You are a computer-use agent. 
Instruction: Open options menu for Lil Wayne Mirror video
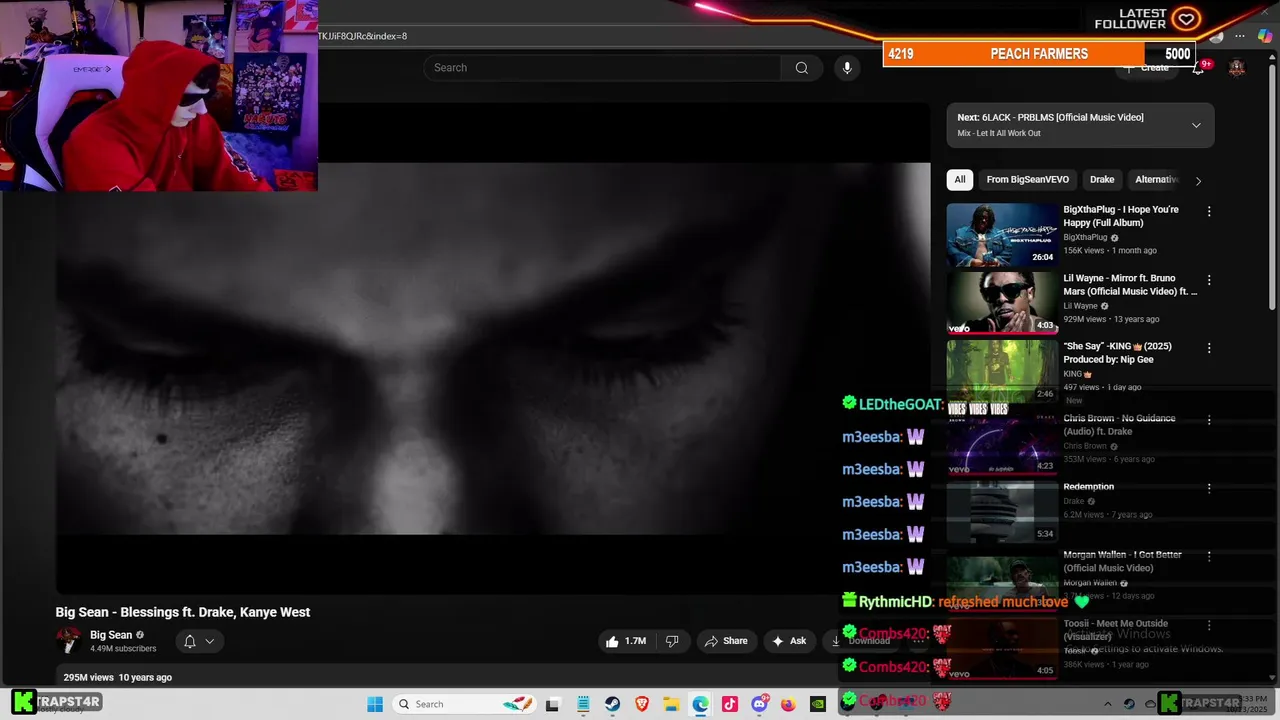(1209, 280)
